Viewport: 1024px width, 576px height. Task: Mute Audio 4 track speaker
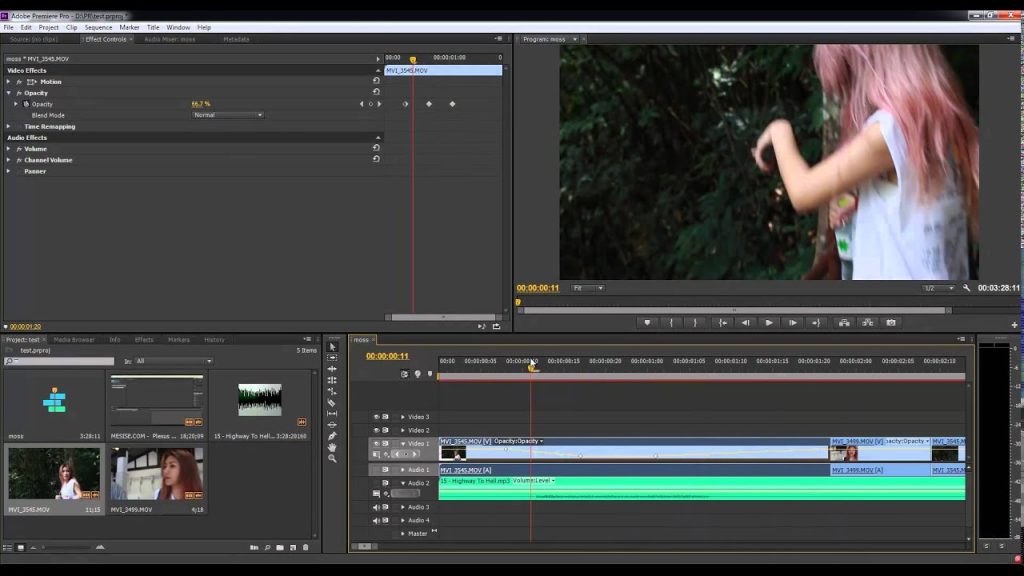point(376,520)
